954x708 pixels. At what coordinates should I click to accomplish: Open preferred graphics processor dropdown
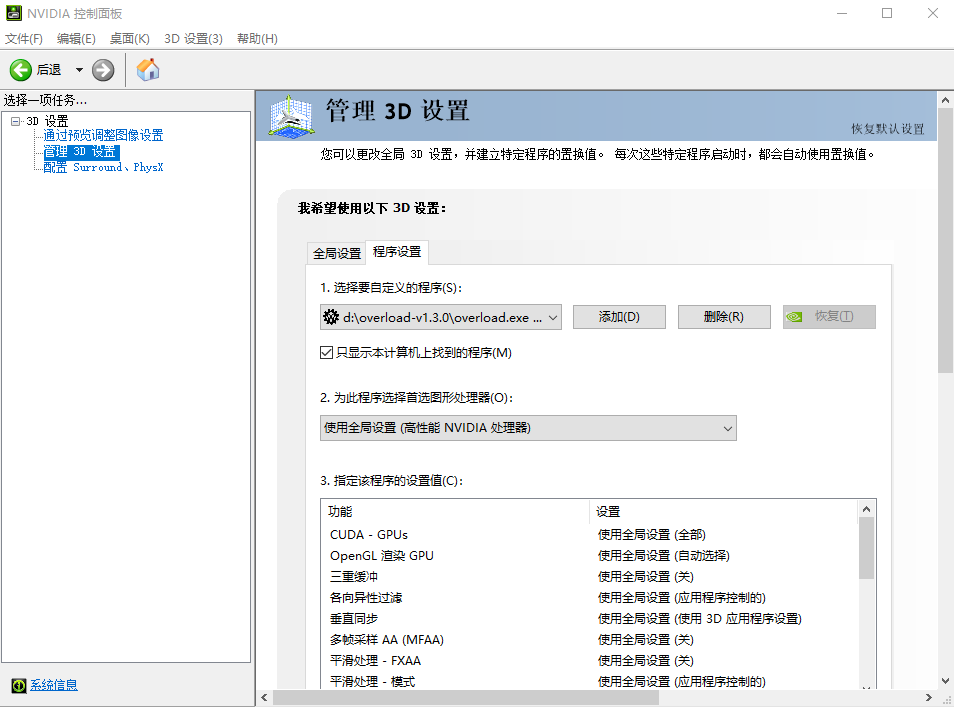[x=528, y=428]
